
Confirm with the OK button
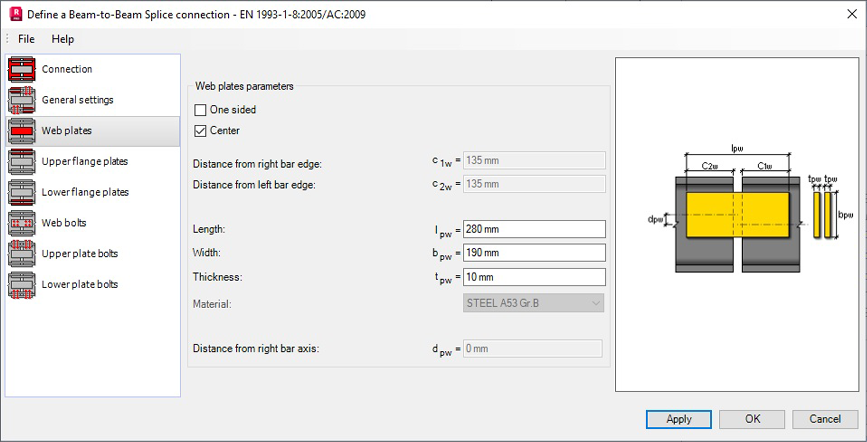click(x=753, y=419)
